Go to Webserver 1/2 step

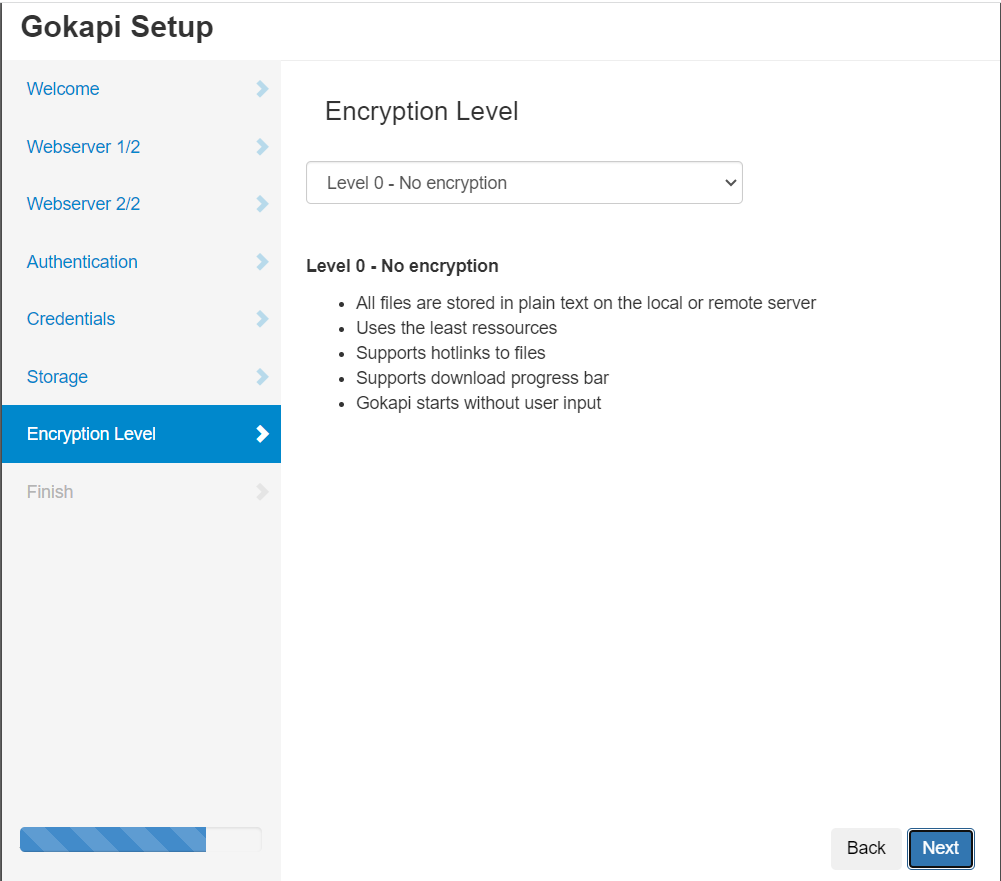pyautogui.click(x=141, y=146)
